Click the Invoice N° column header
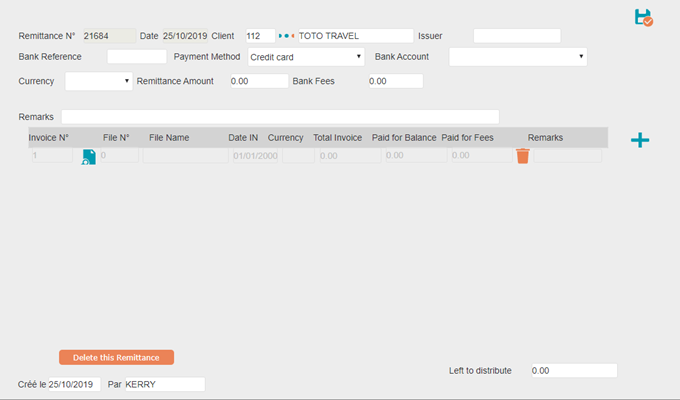This screenshot has width=680, height=400. pyautogui.click(x=49, y=138)
